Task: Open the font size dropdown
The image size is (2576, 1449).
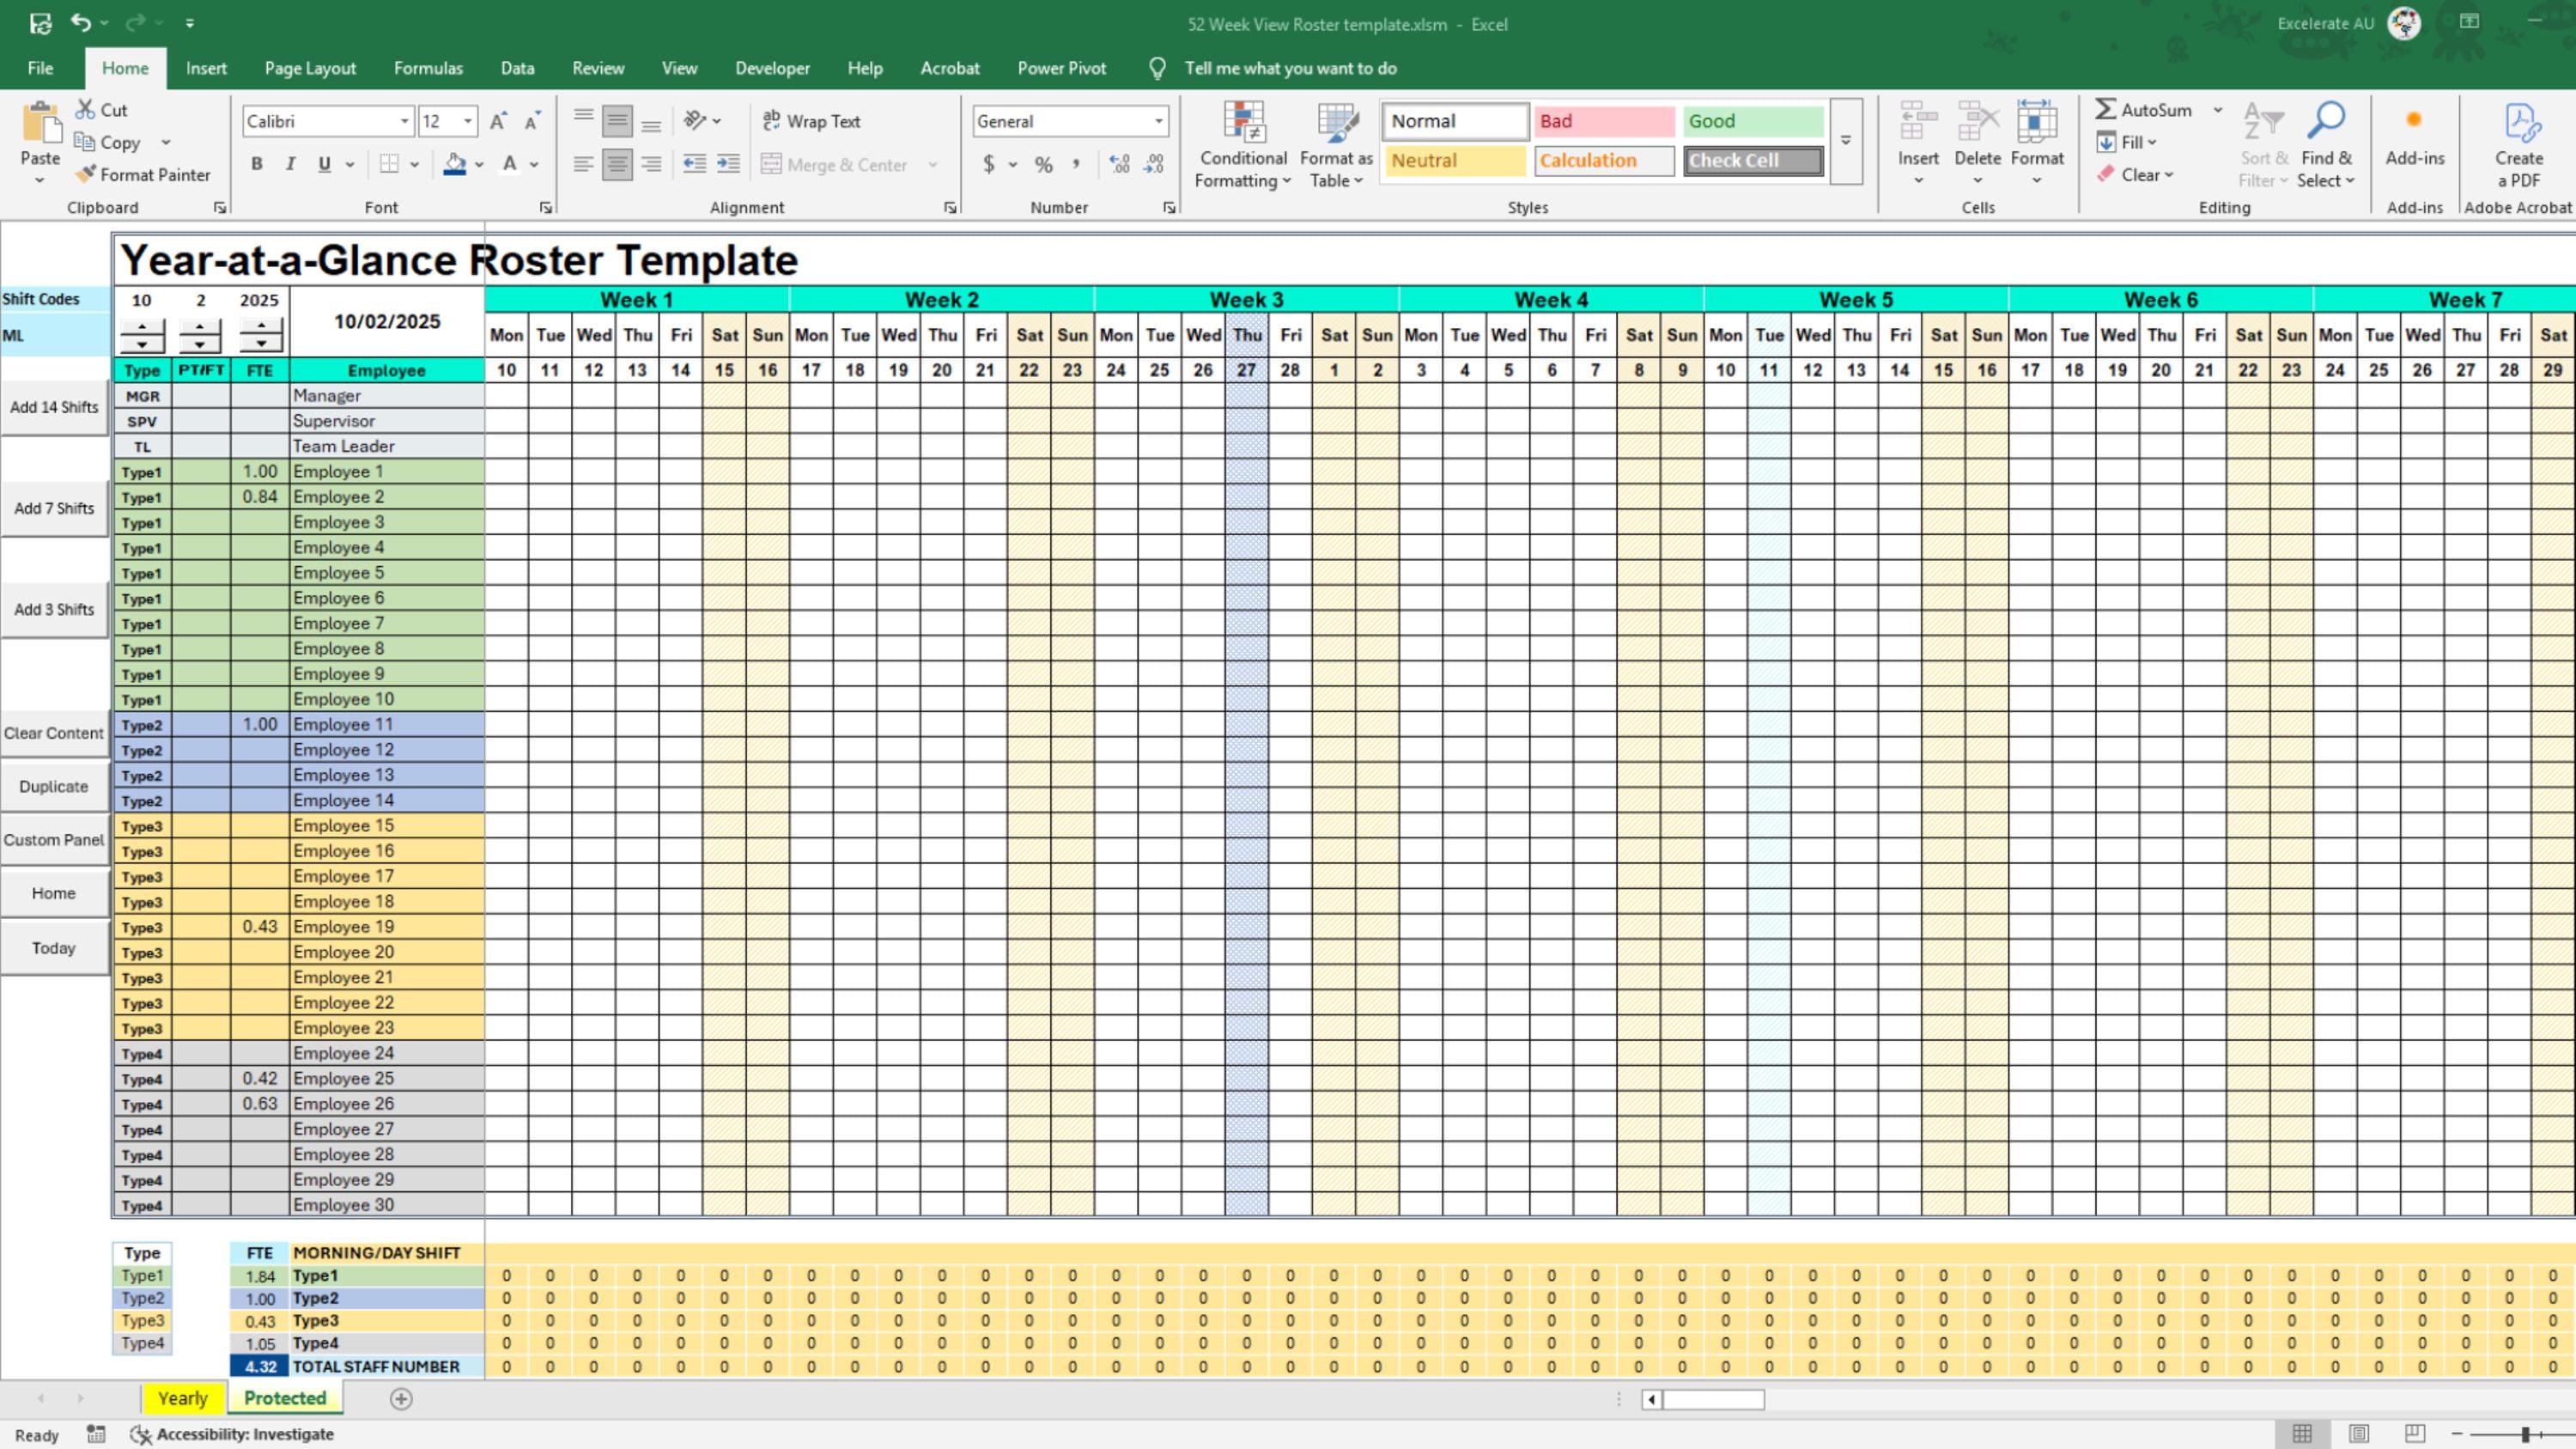Action: 466,120
